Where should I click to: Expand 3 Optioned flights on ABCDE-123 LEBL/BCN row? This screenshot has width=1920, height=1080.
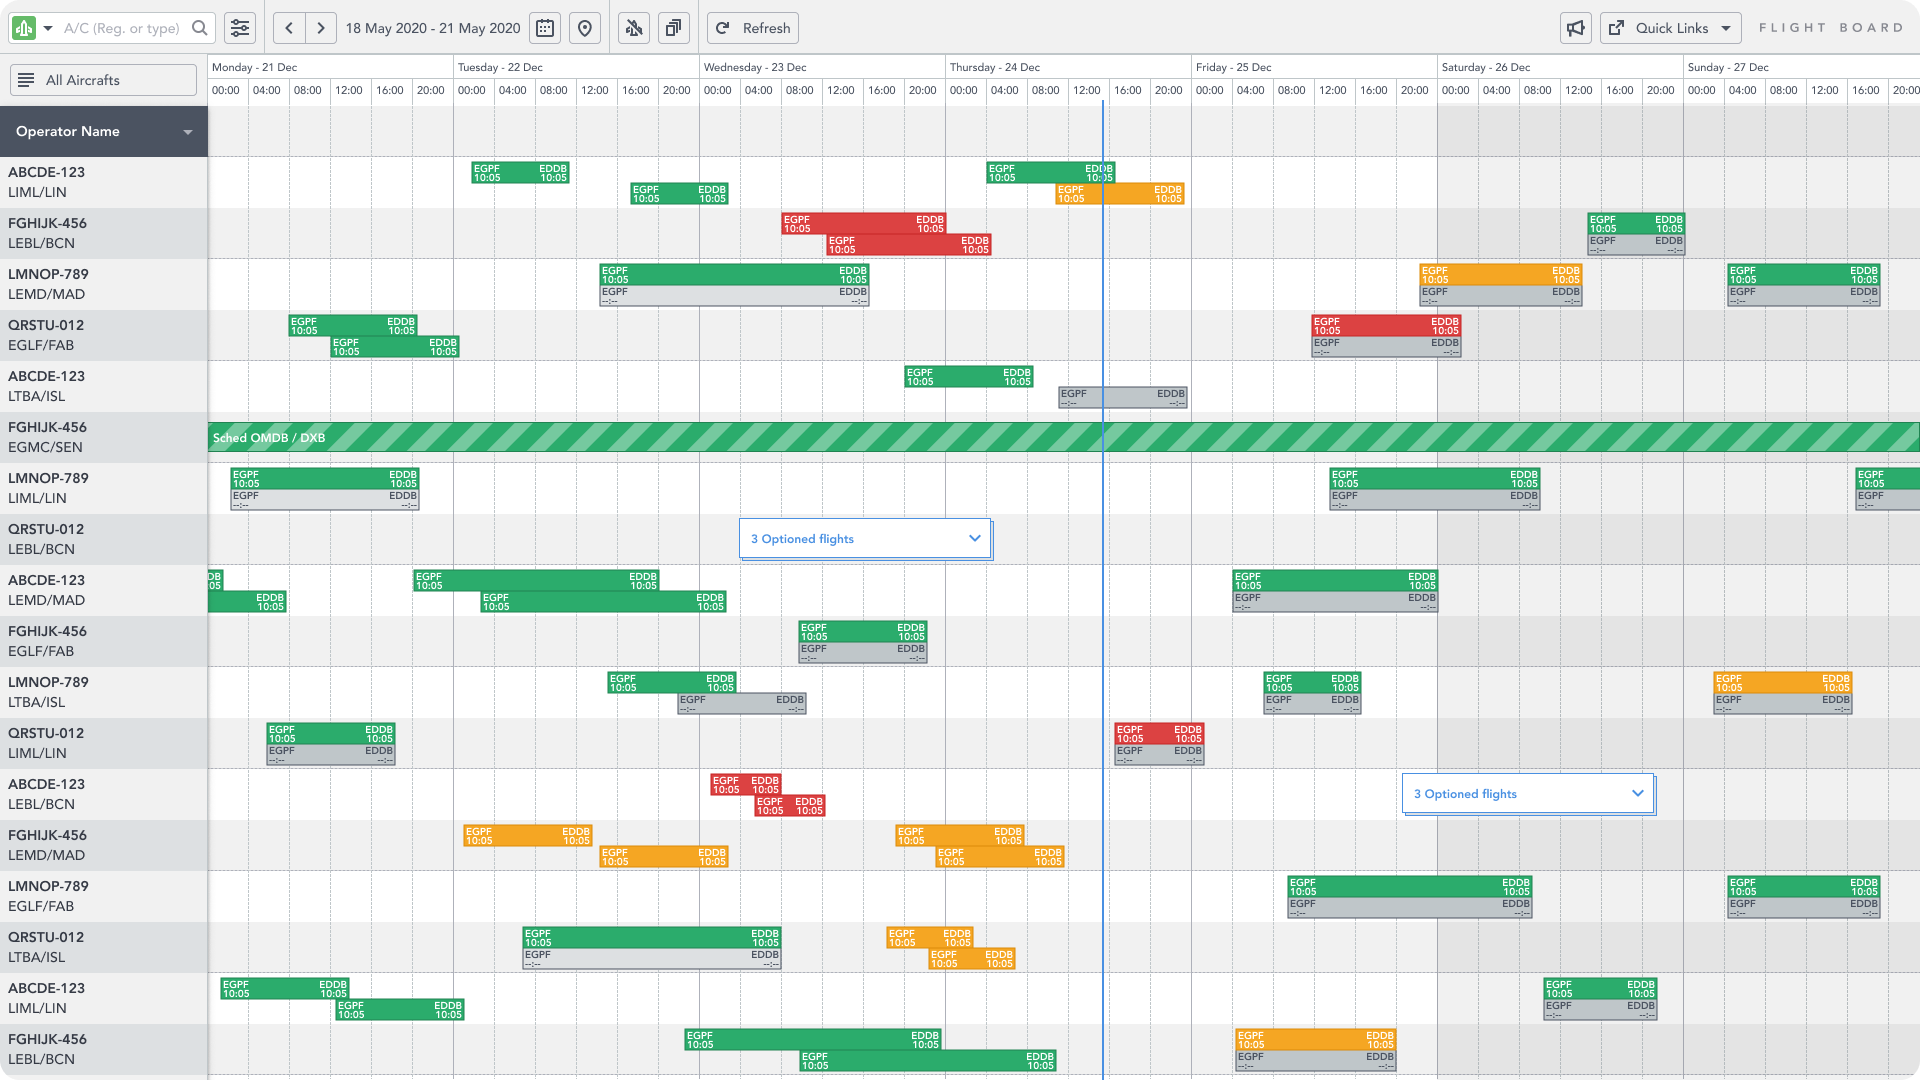tap(1528, 794)
